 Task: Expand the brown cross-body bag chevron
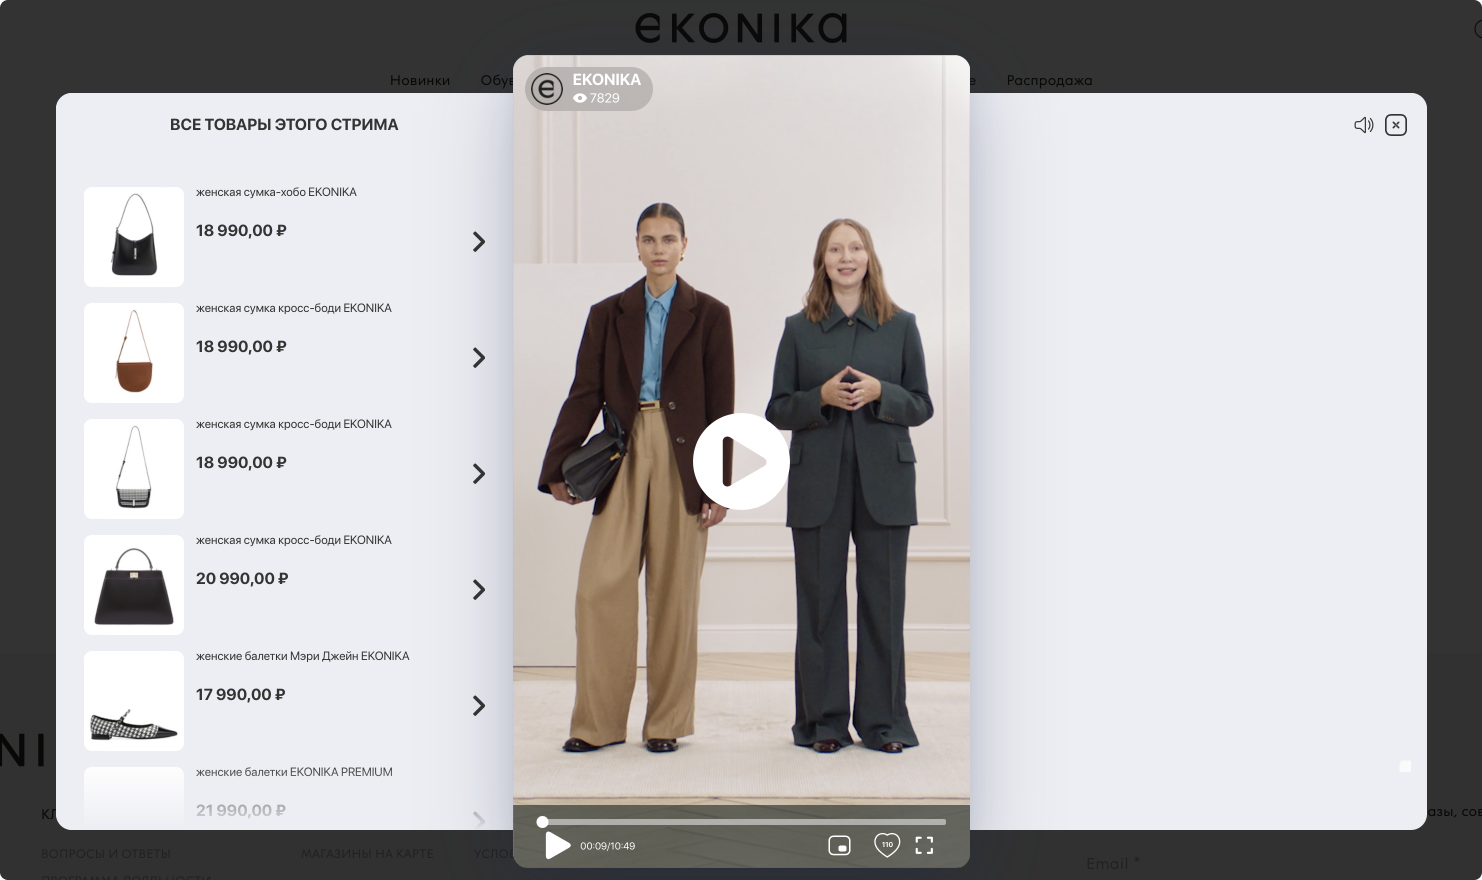(478, 358)
